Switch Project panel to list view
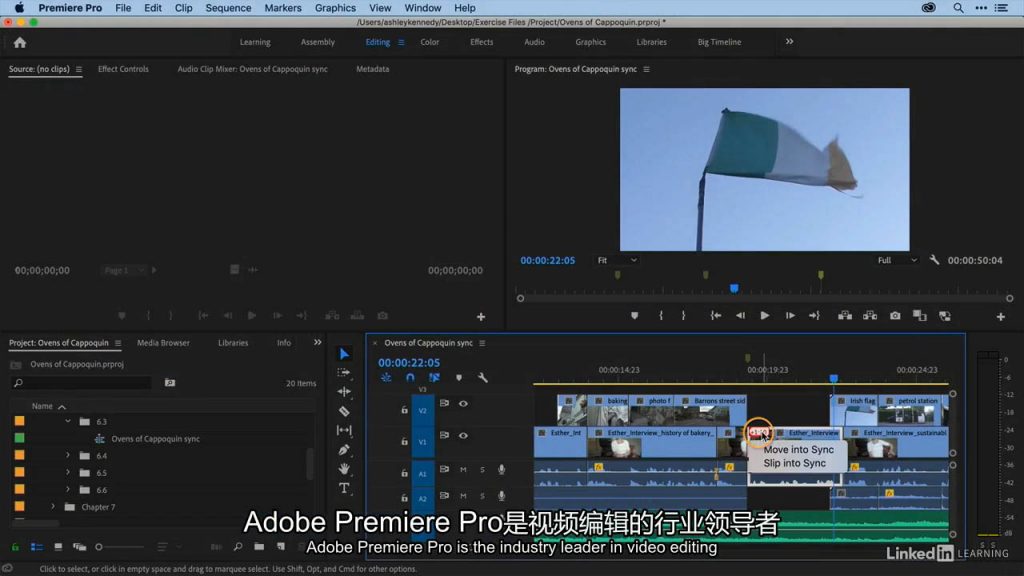1024x576 pixels. coord(37,547)
